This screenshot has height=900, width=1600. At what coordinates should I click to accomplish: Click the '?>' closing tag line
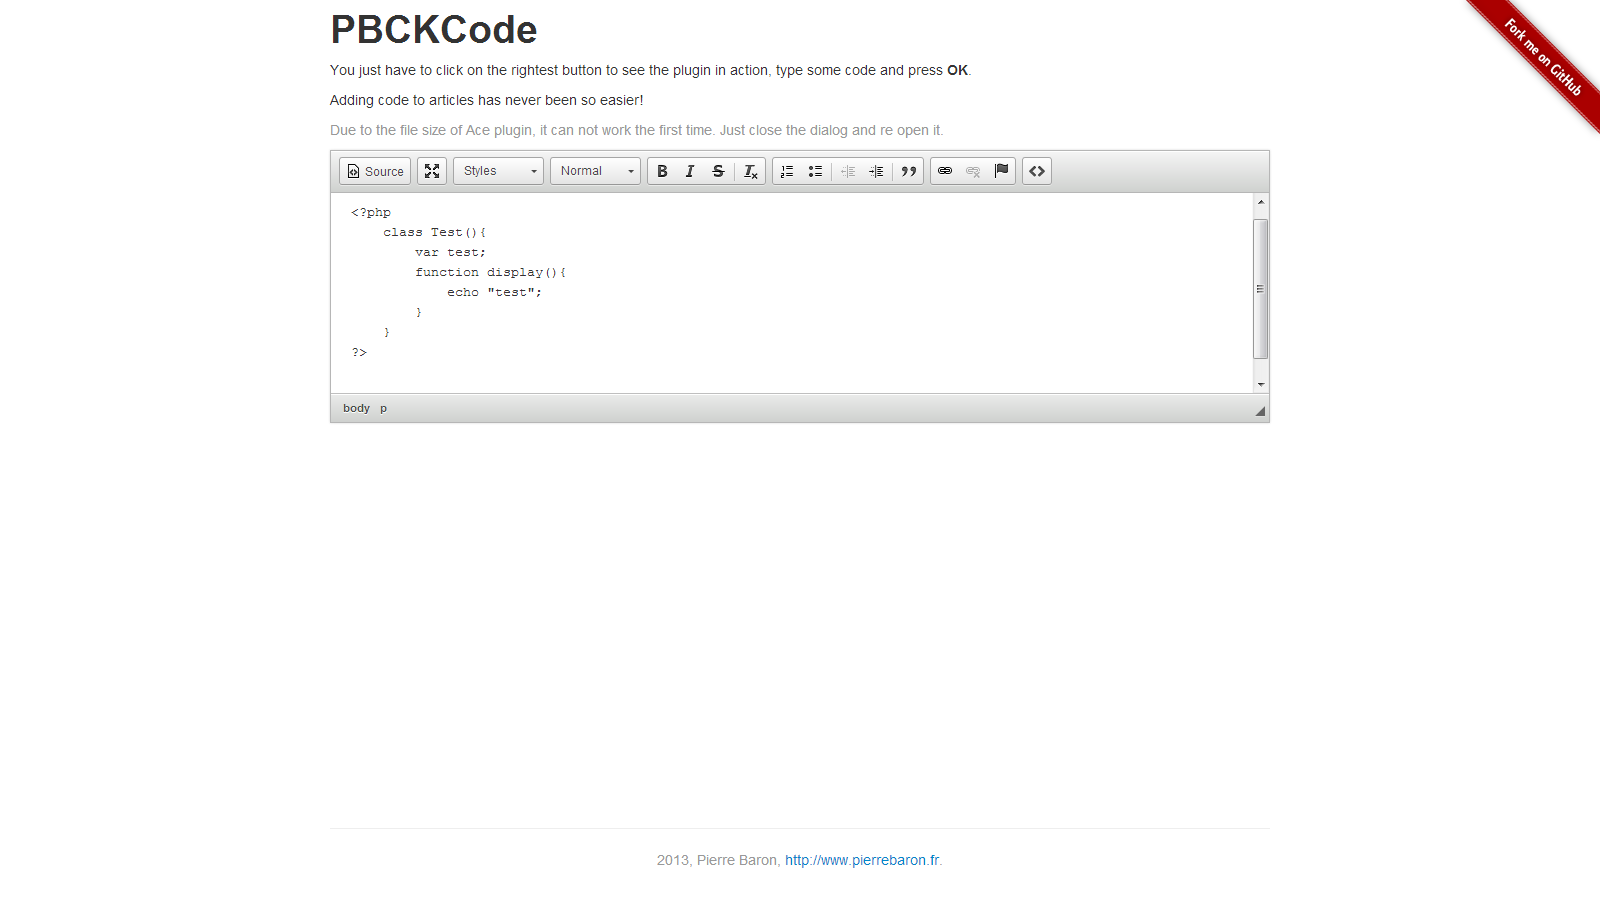(x=359, y=352)
